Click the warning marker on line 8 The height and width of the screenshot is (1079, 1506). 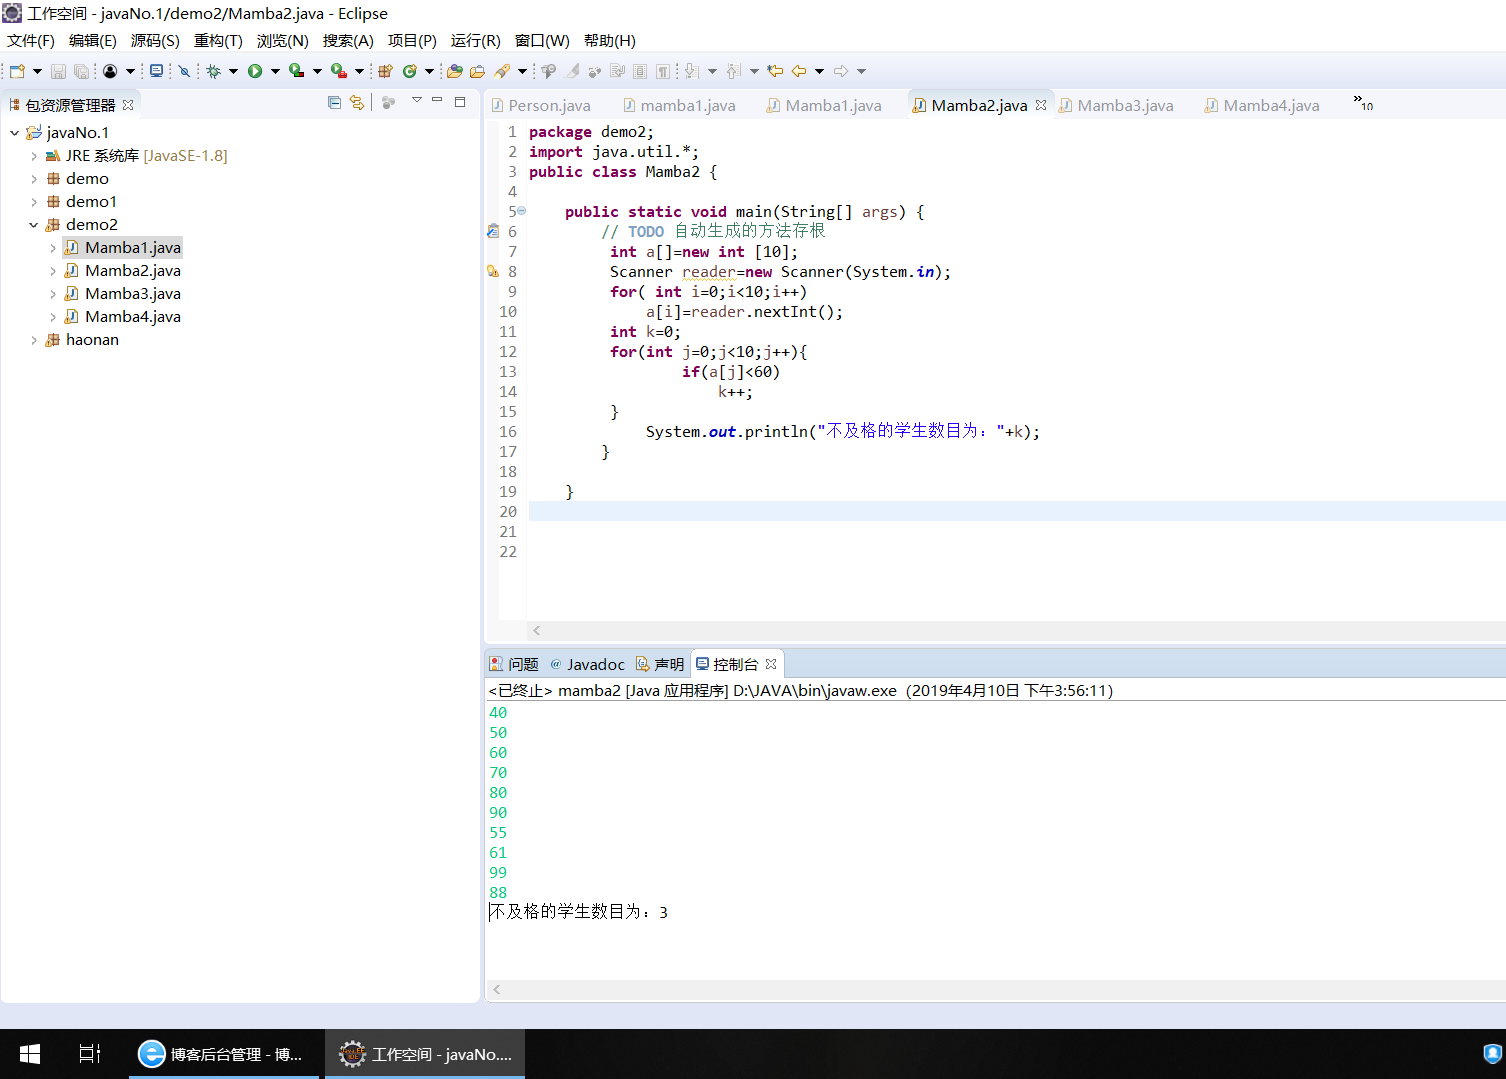(493, 271)
